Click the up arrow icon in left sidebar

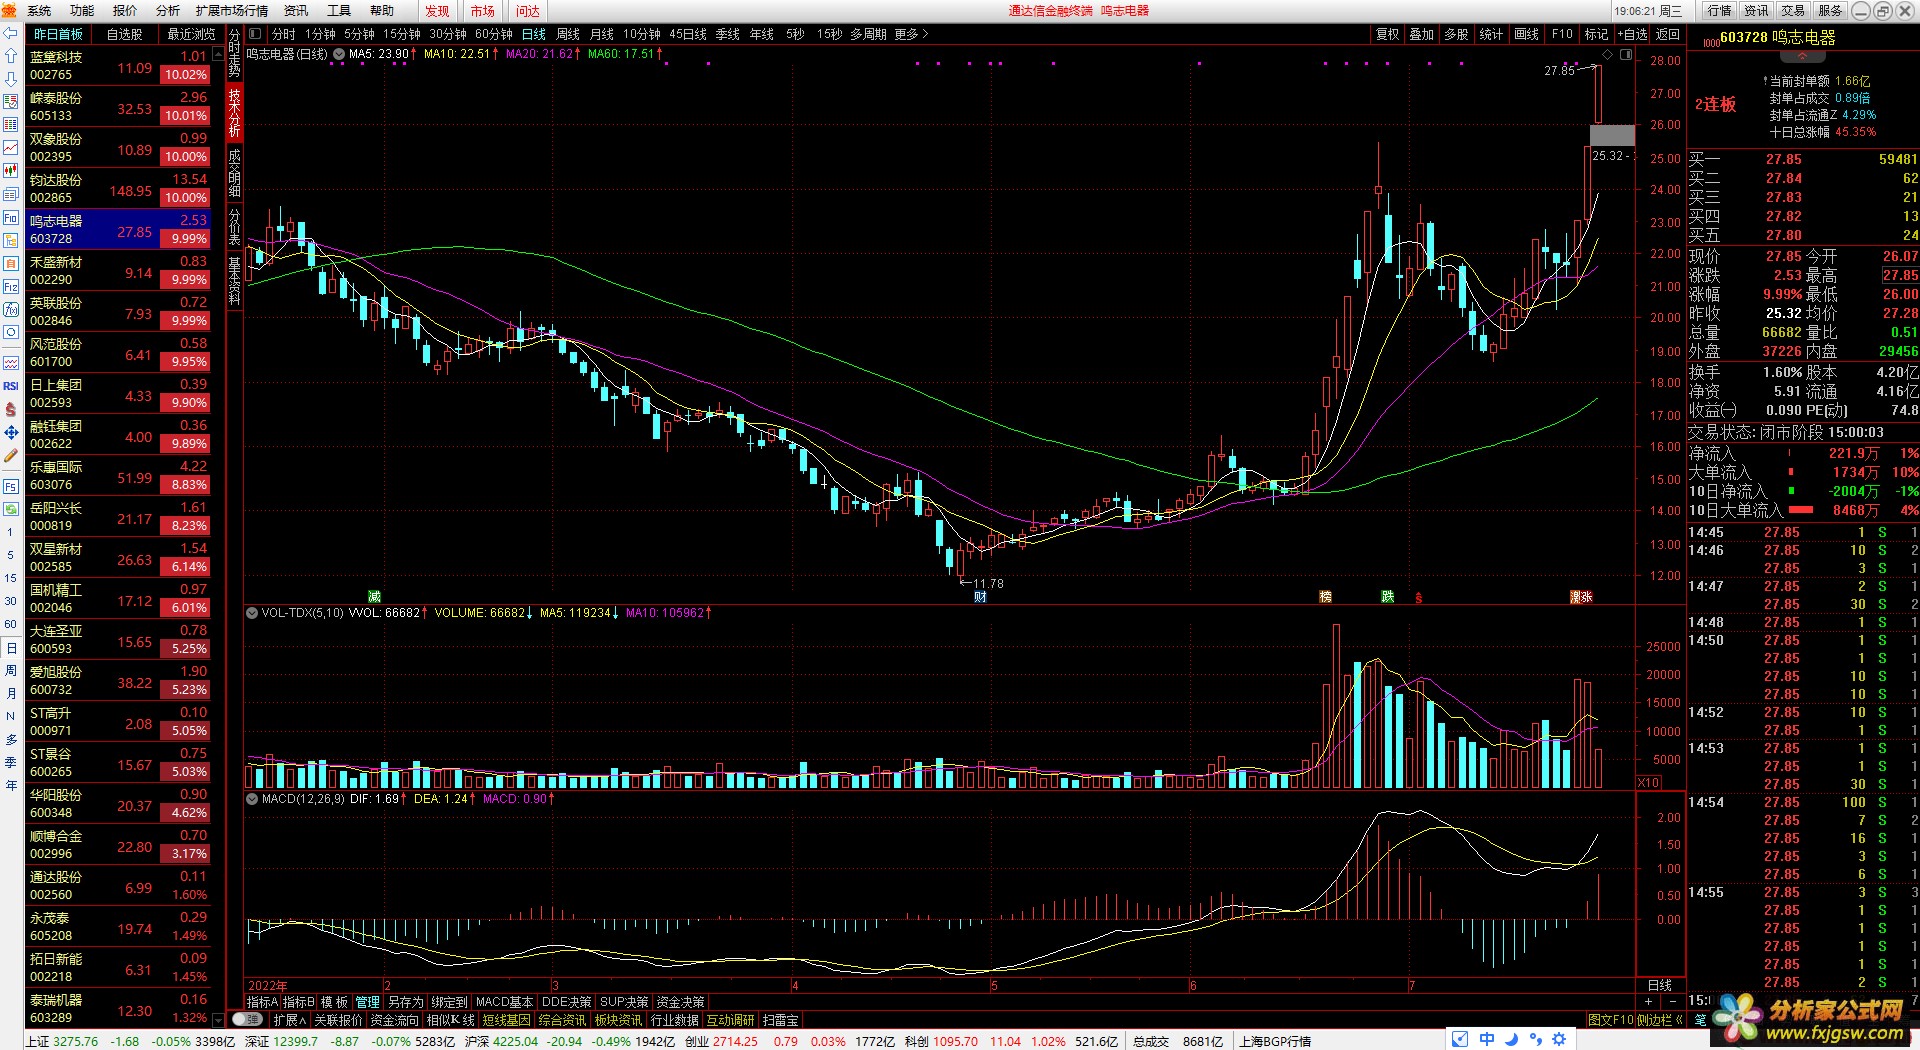coord(11,56)
